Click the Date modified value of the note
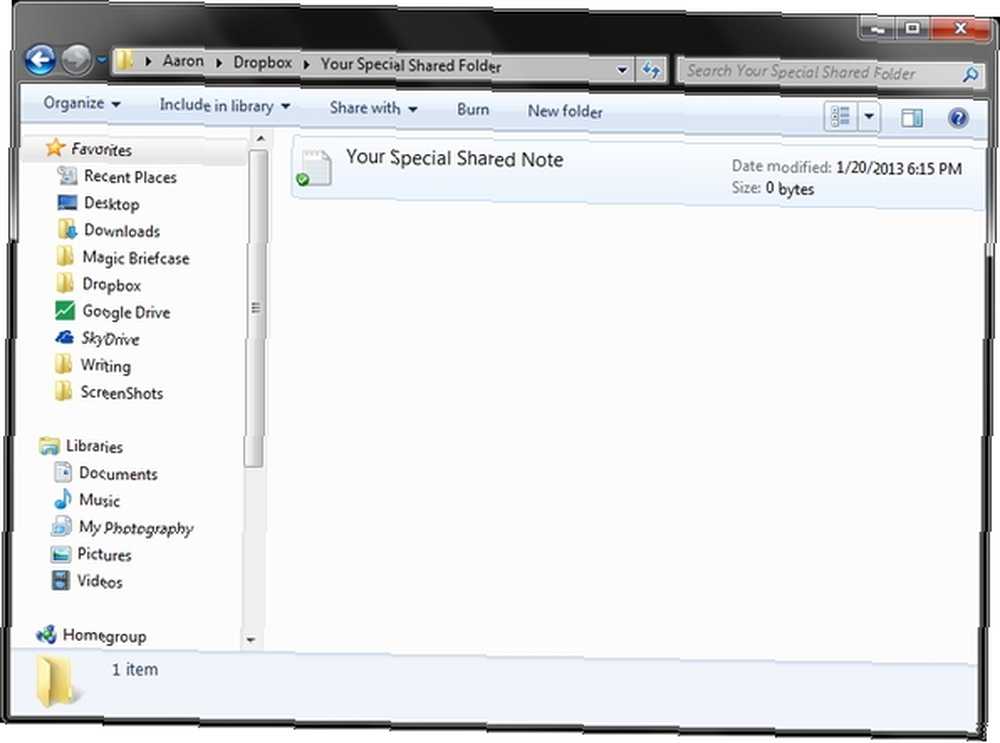 [899, 168]
